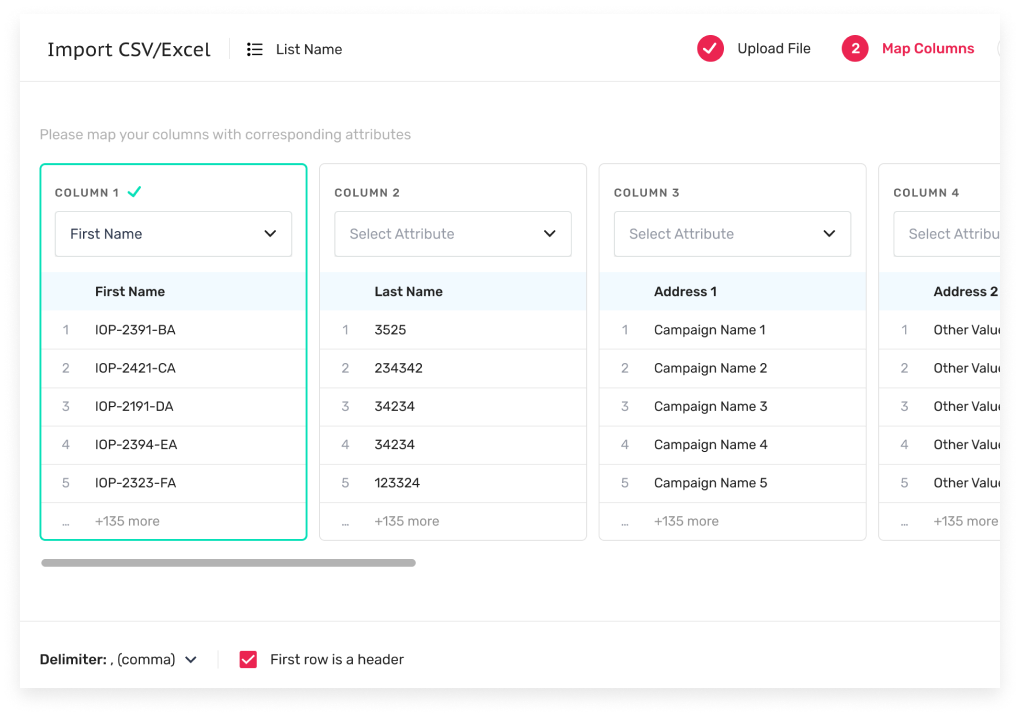
Task: Click the Upload File completed checkmark icon
Action: pos(710,49)
